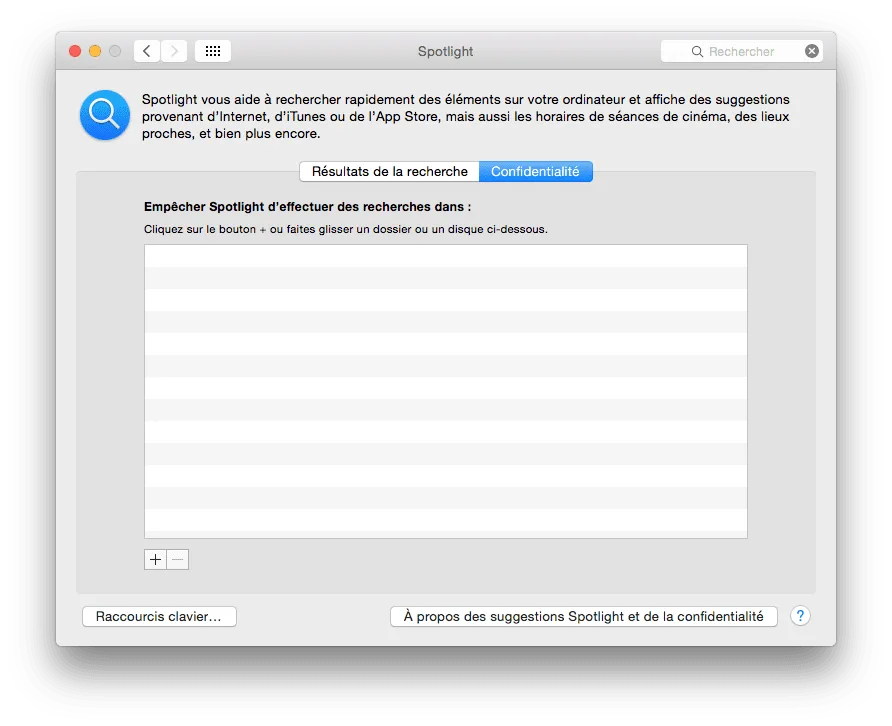This screenshot has width=892, height=726.
Task: Click the blue Spotlight magnifier icon
Action: [105, 115]
